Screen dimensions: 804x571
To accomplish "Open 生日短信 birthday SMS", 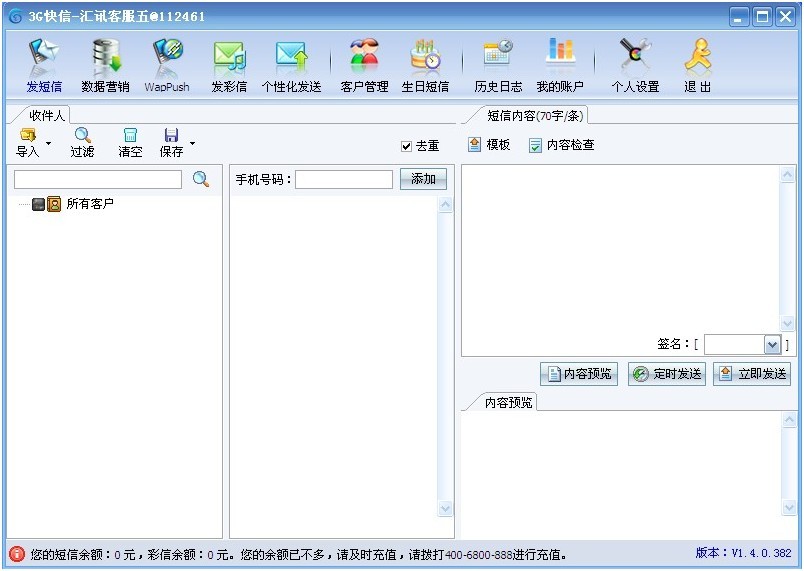I will pyautogui.click(x=425, y=66).
